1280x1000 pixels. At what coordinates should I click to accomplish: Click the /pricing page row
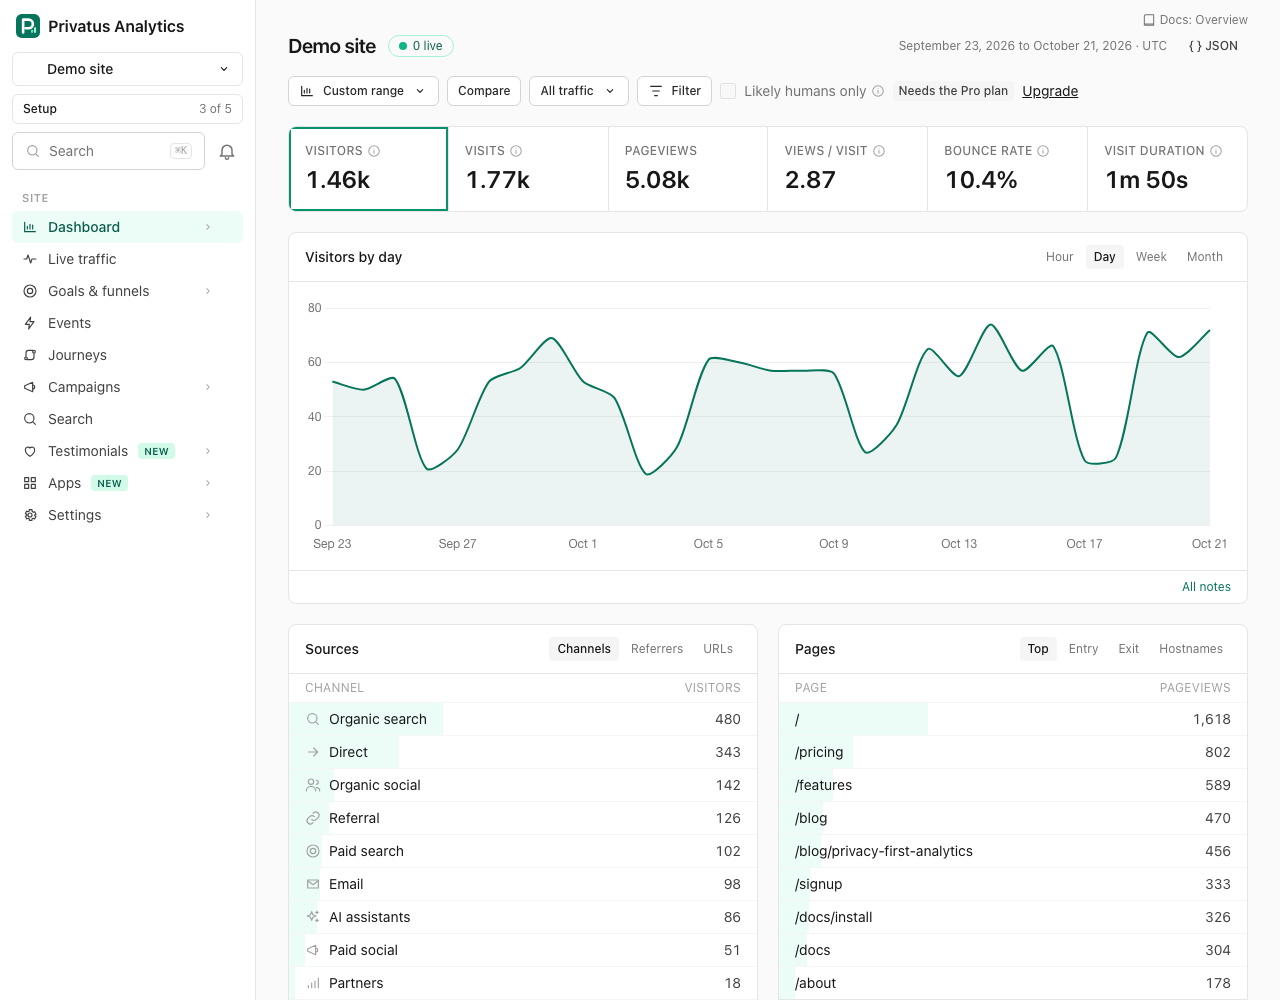1013,752
